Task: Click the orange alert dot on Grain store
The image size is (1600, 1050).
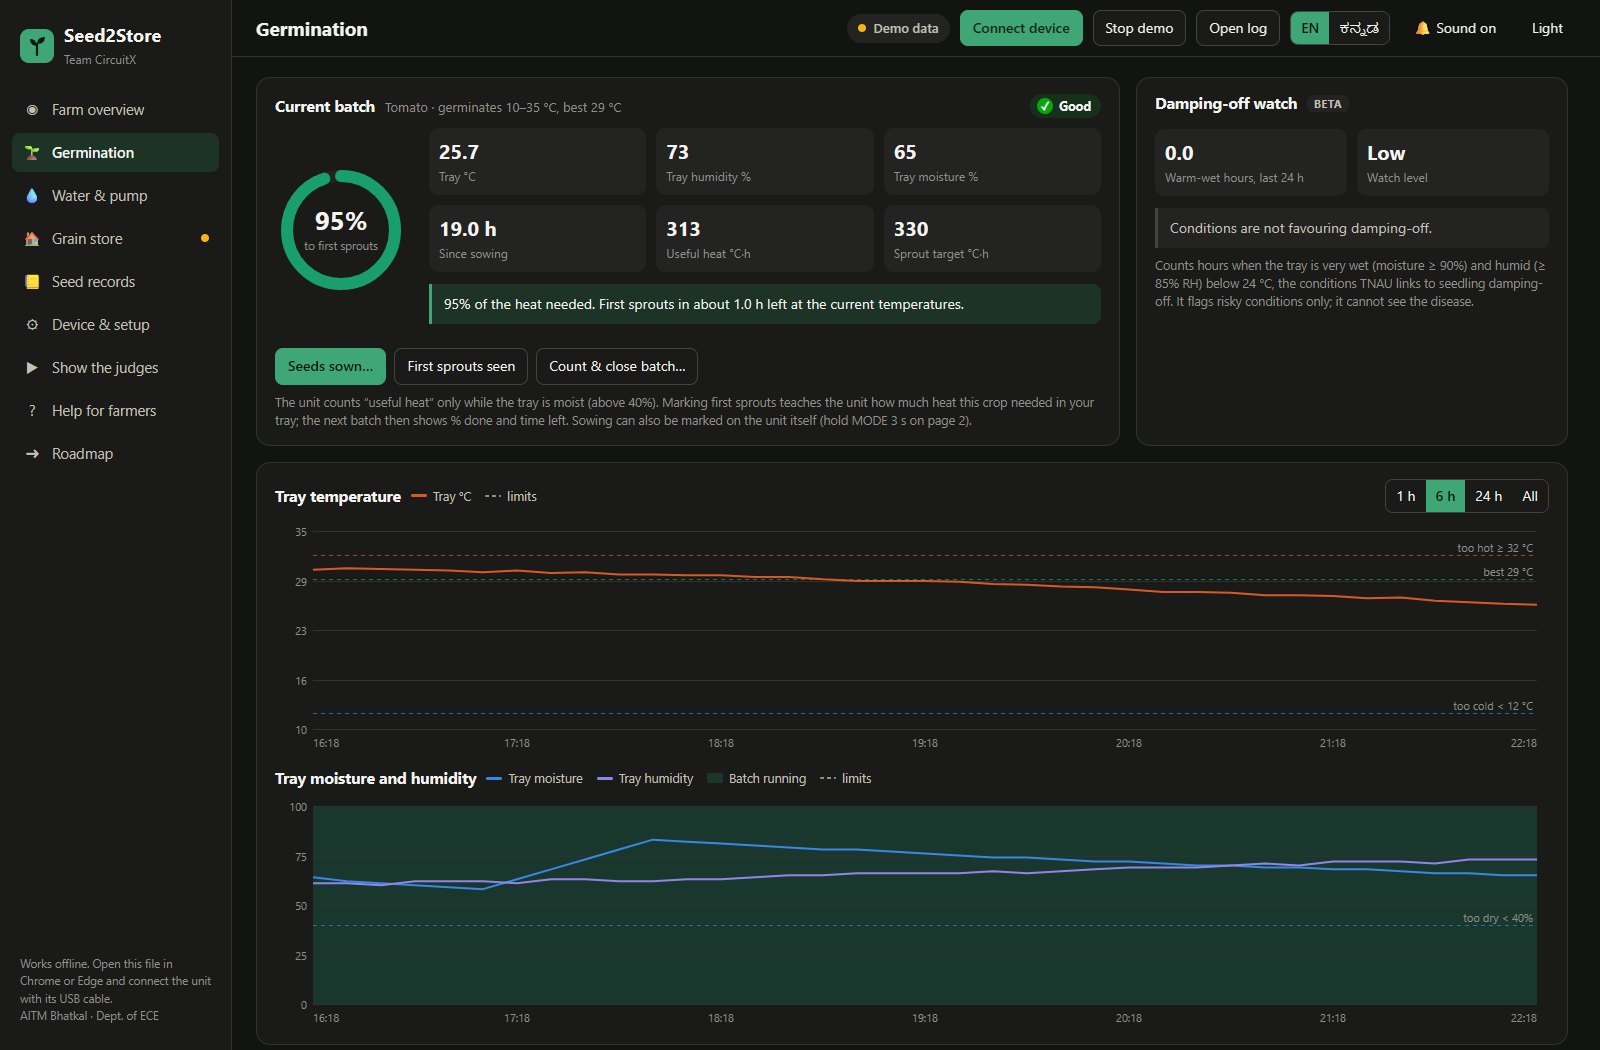Action: coord(205,238)
